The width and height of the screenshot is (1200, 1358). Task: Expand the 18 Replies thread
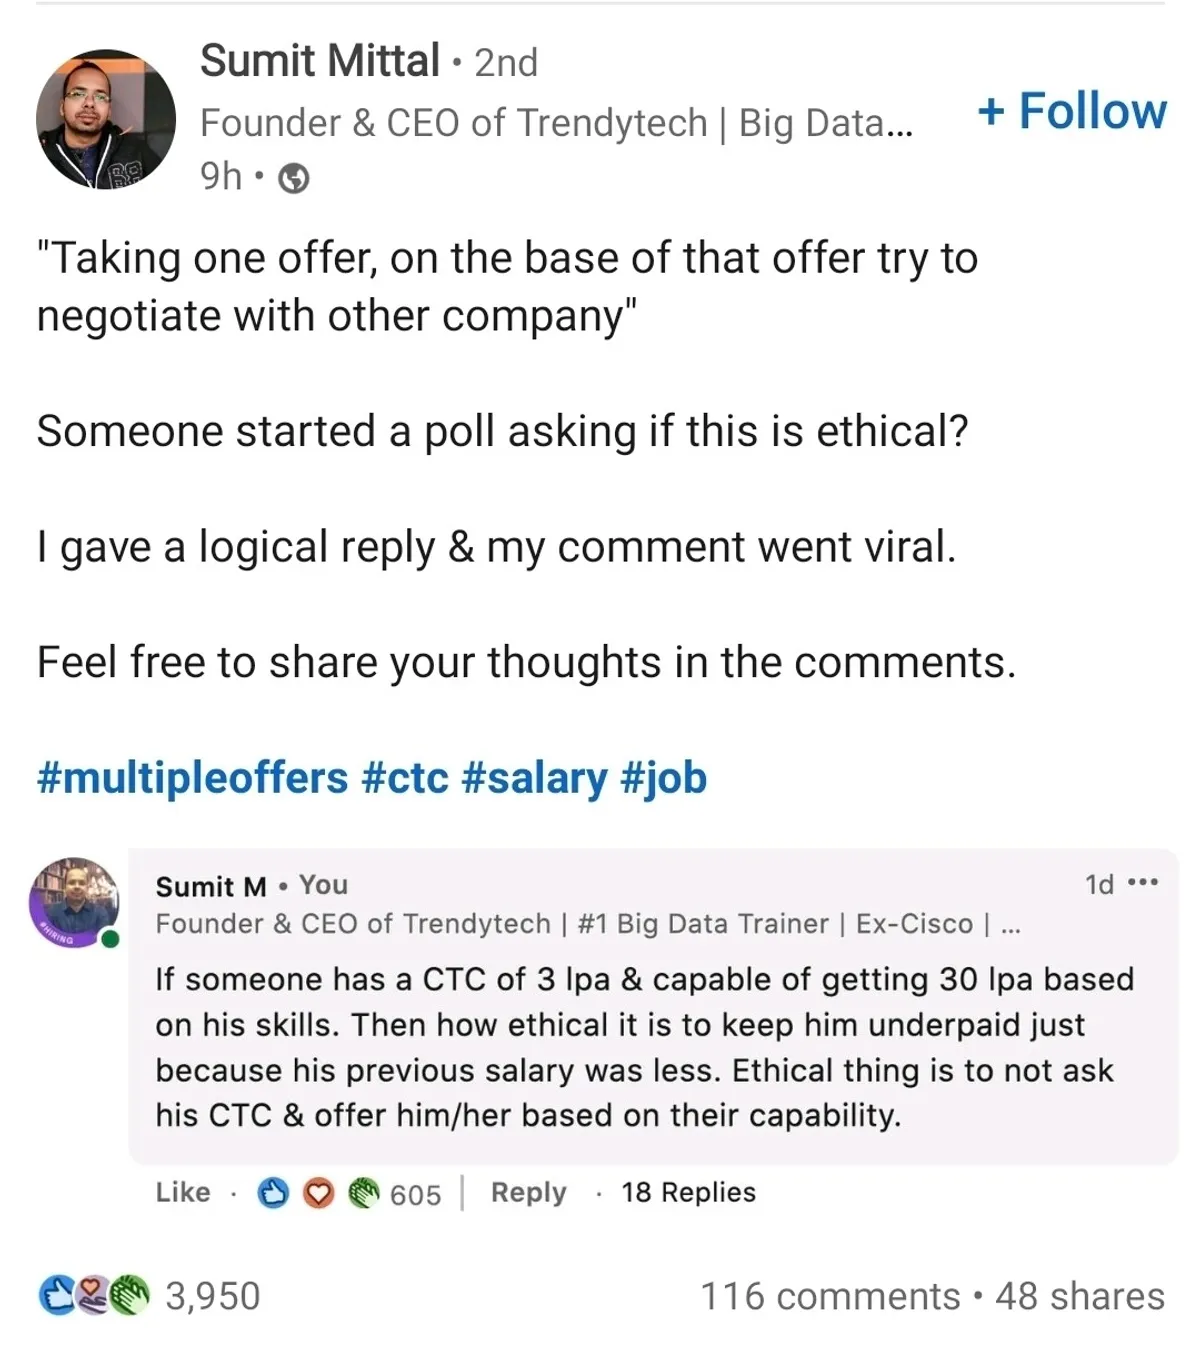[x=688, y=1192]
